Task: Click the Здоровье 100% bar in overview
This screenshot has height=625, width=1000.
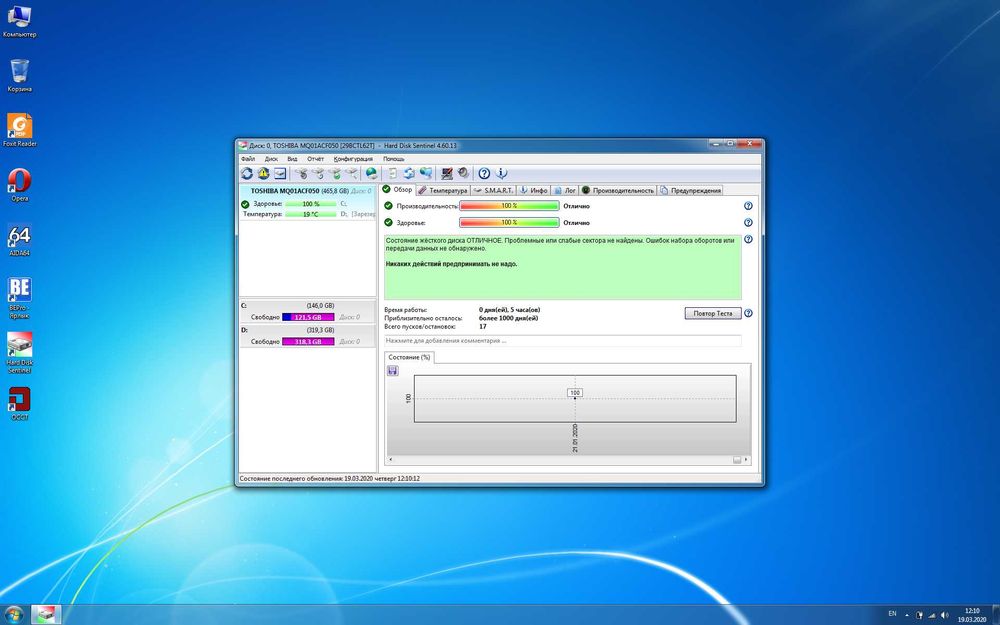Action: click(509, 223)
